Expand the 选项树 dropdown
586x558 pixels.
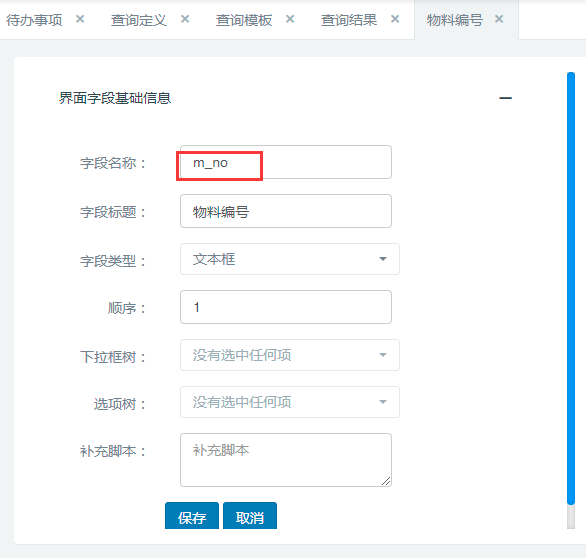(x=290, y=402)
